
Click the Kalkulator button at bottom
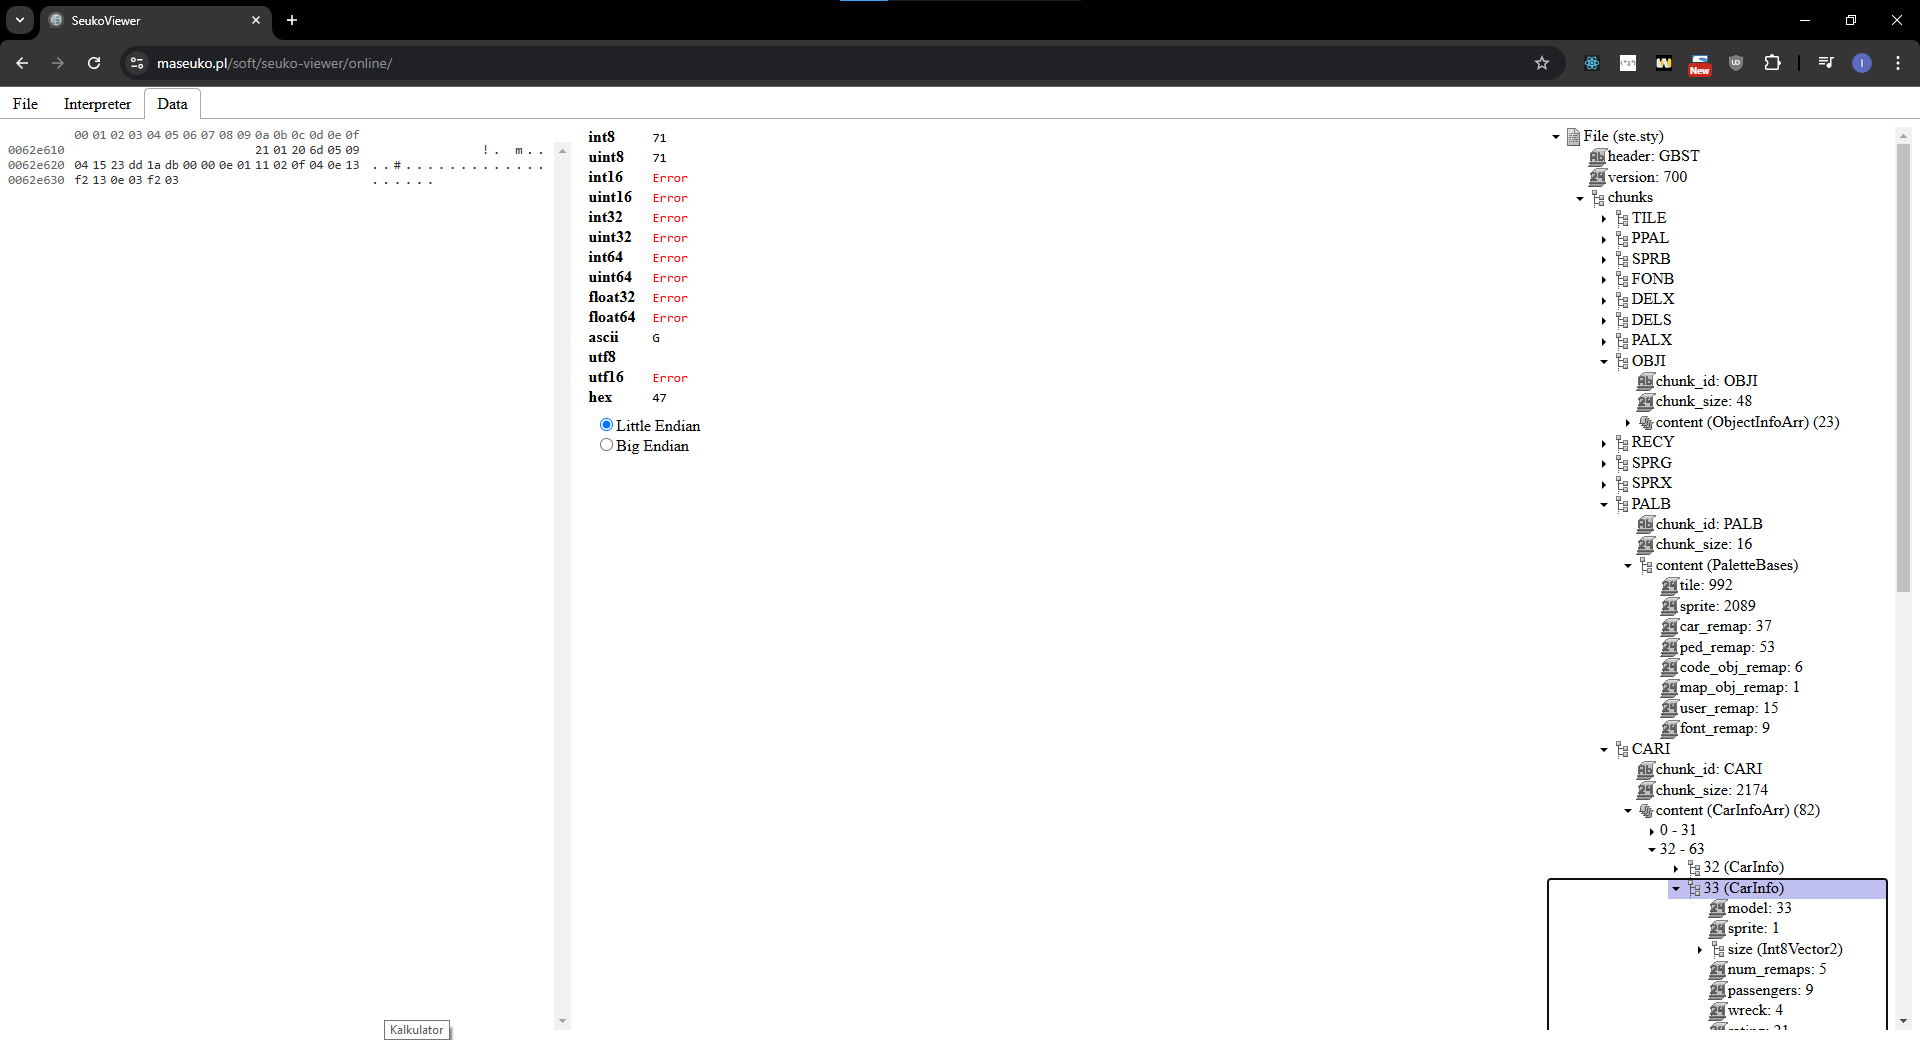pos(416,1030)
